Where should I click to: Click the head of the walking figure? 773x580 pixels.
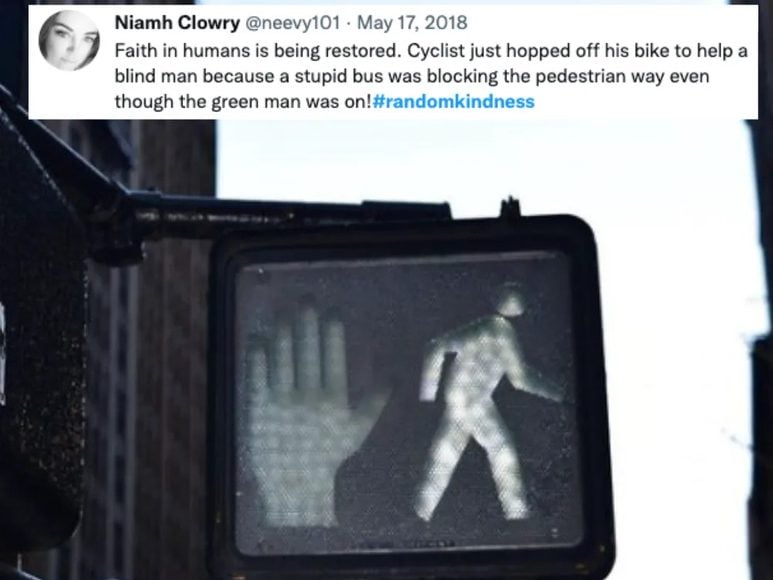511,301
